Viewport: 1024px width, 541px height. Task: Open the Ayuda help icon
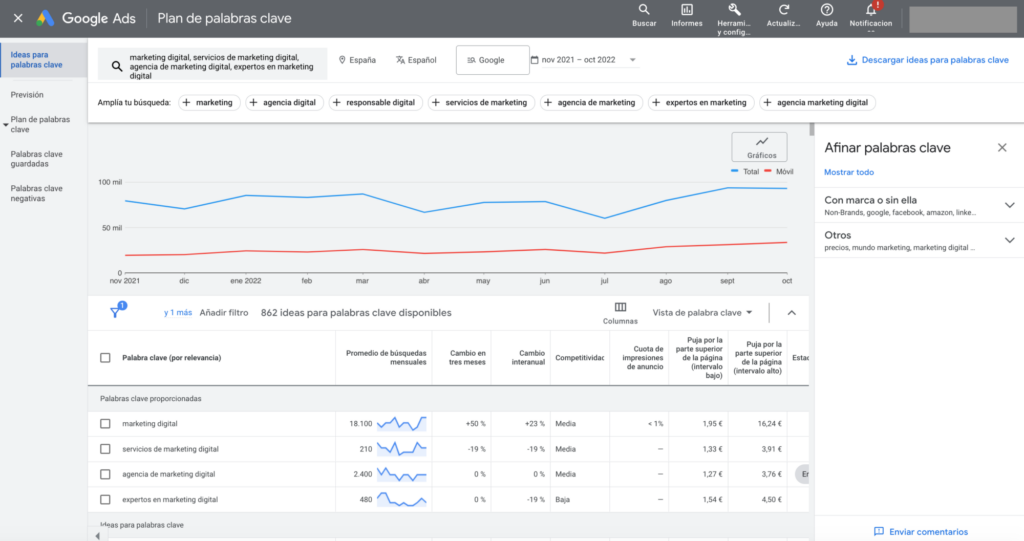click(x=826, y=16)
